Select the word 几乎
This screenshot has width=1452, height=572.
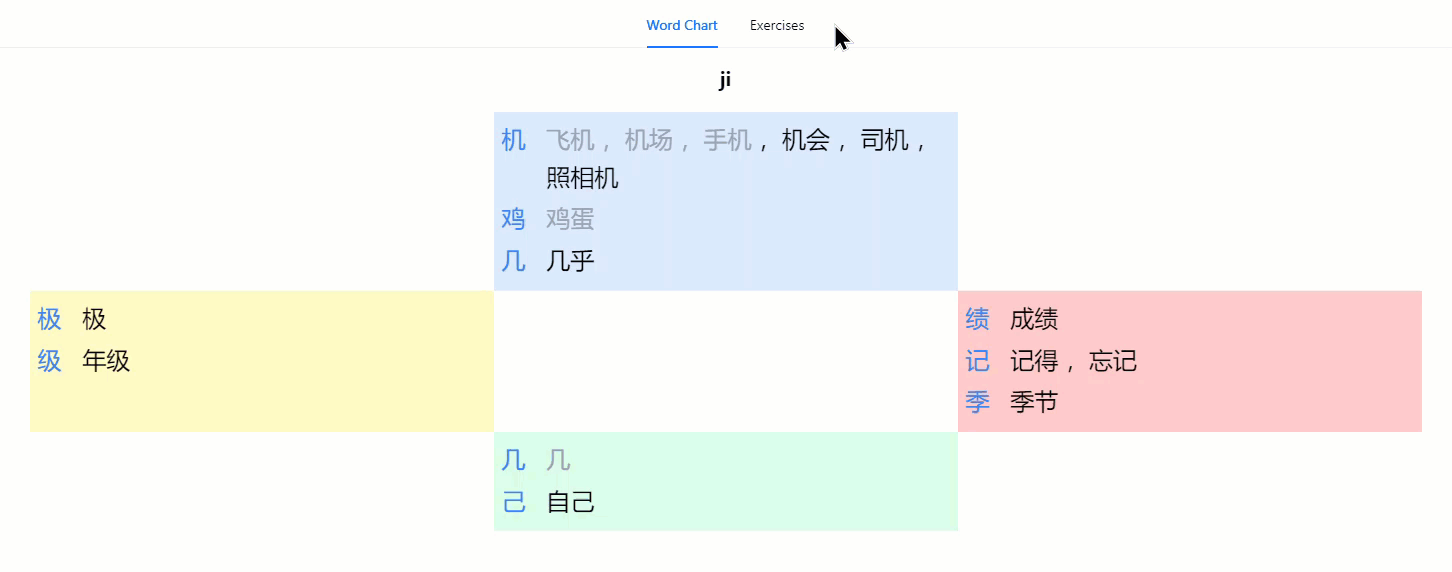pyautogui.click(x=570, y=261)
